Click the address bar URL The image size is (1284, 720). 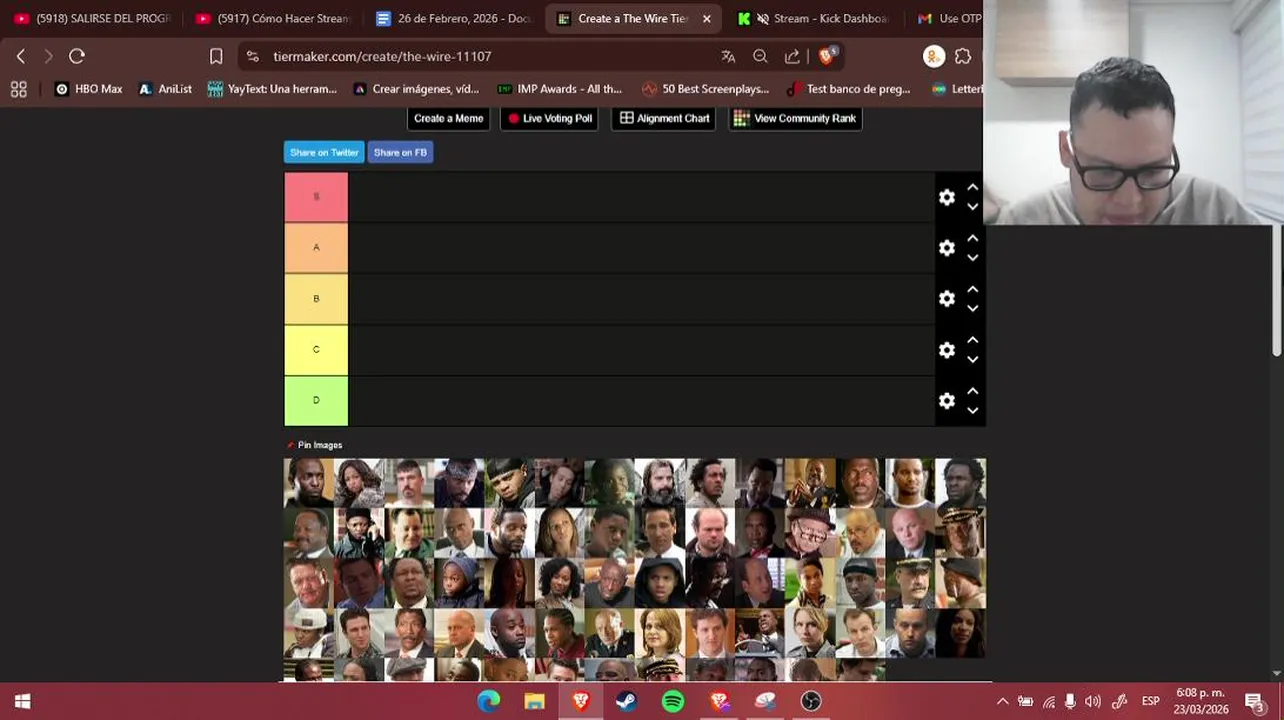[382, 56]
